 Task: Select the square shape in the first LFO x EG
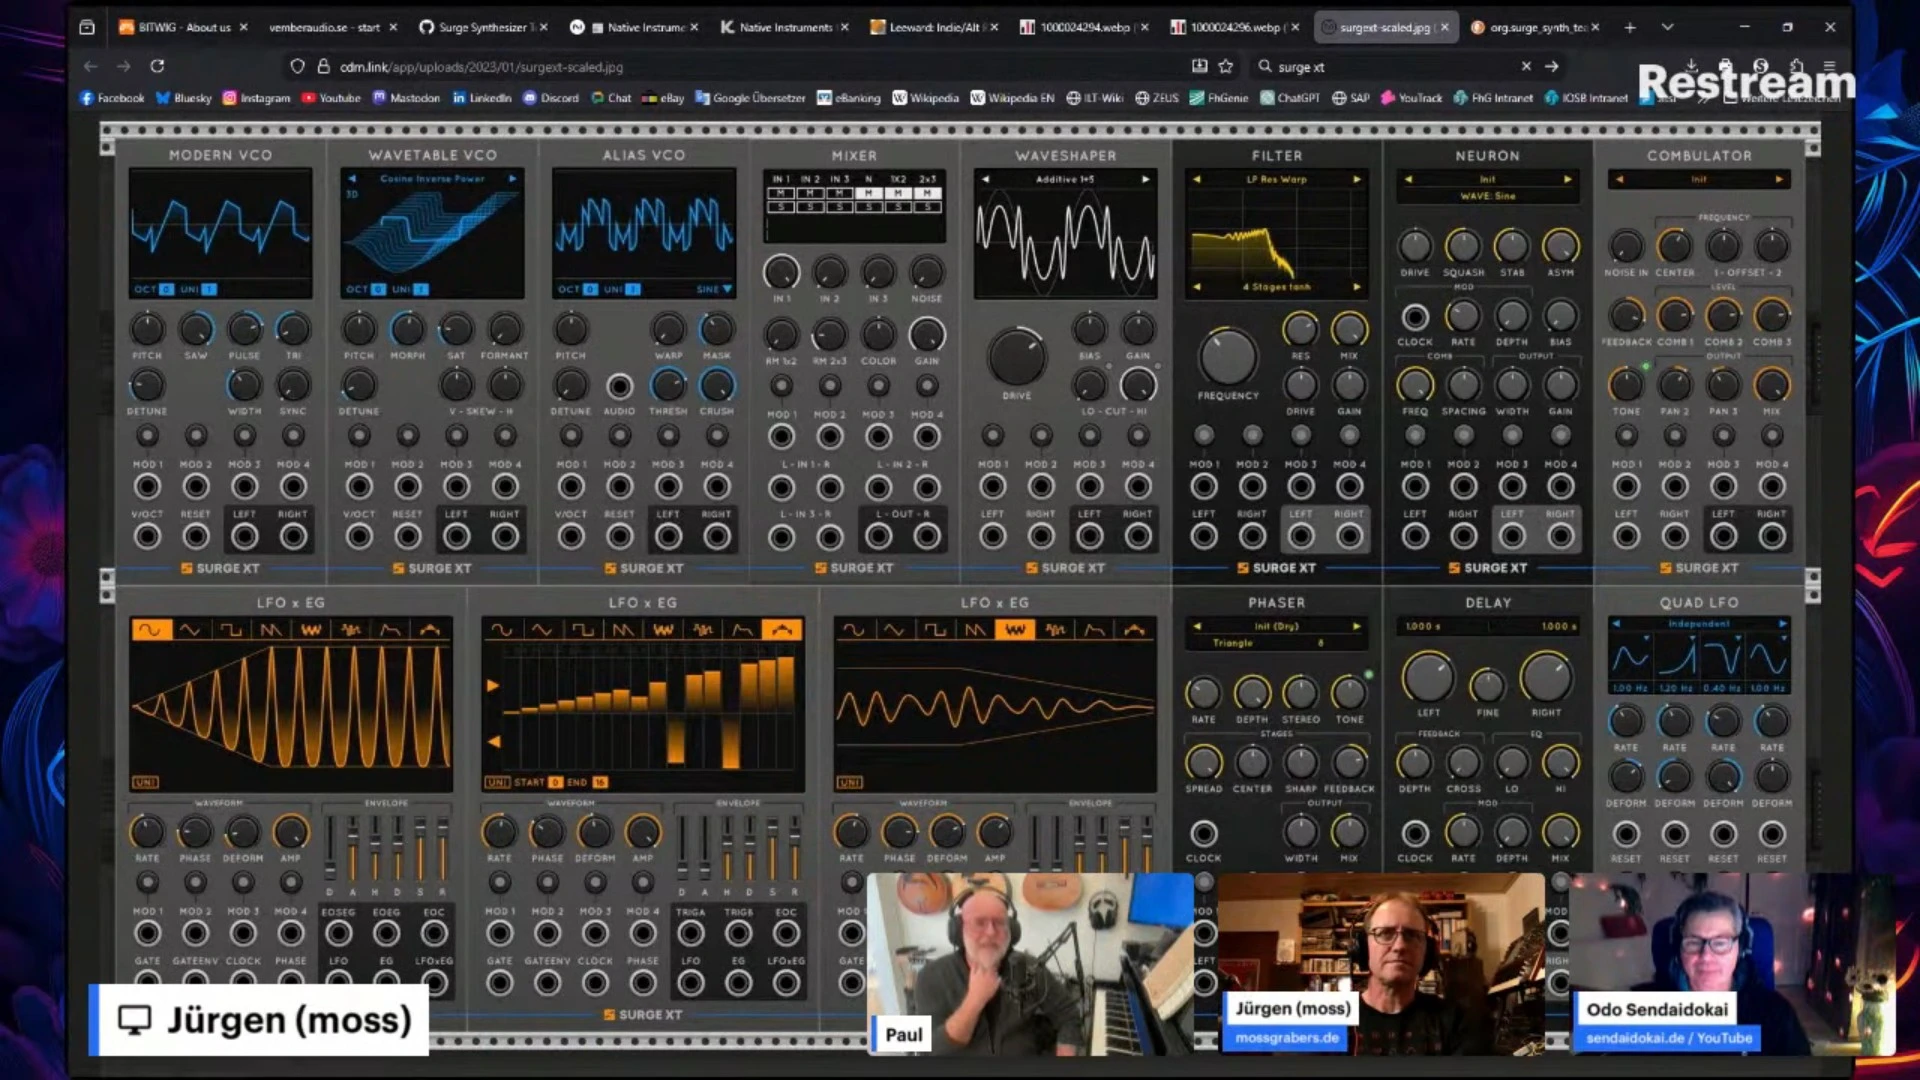pyautogui.click(x=231, y=630)
